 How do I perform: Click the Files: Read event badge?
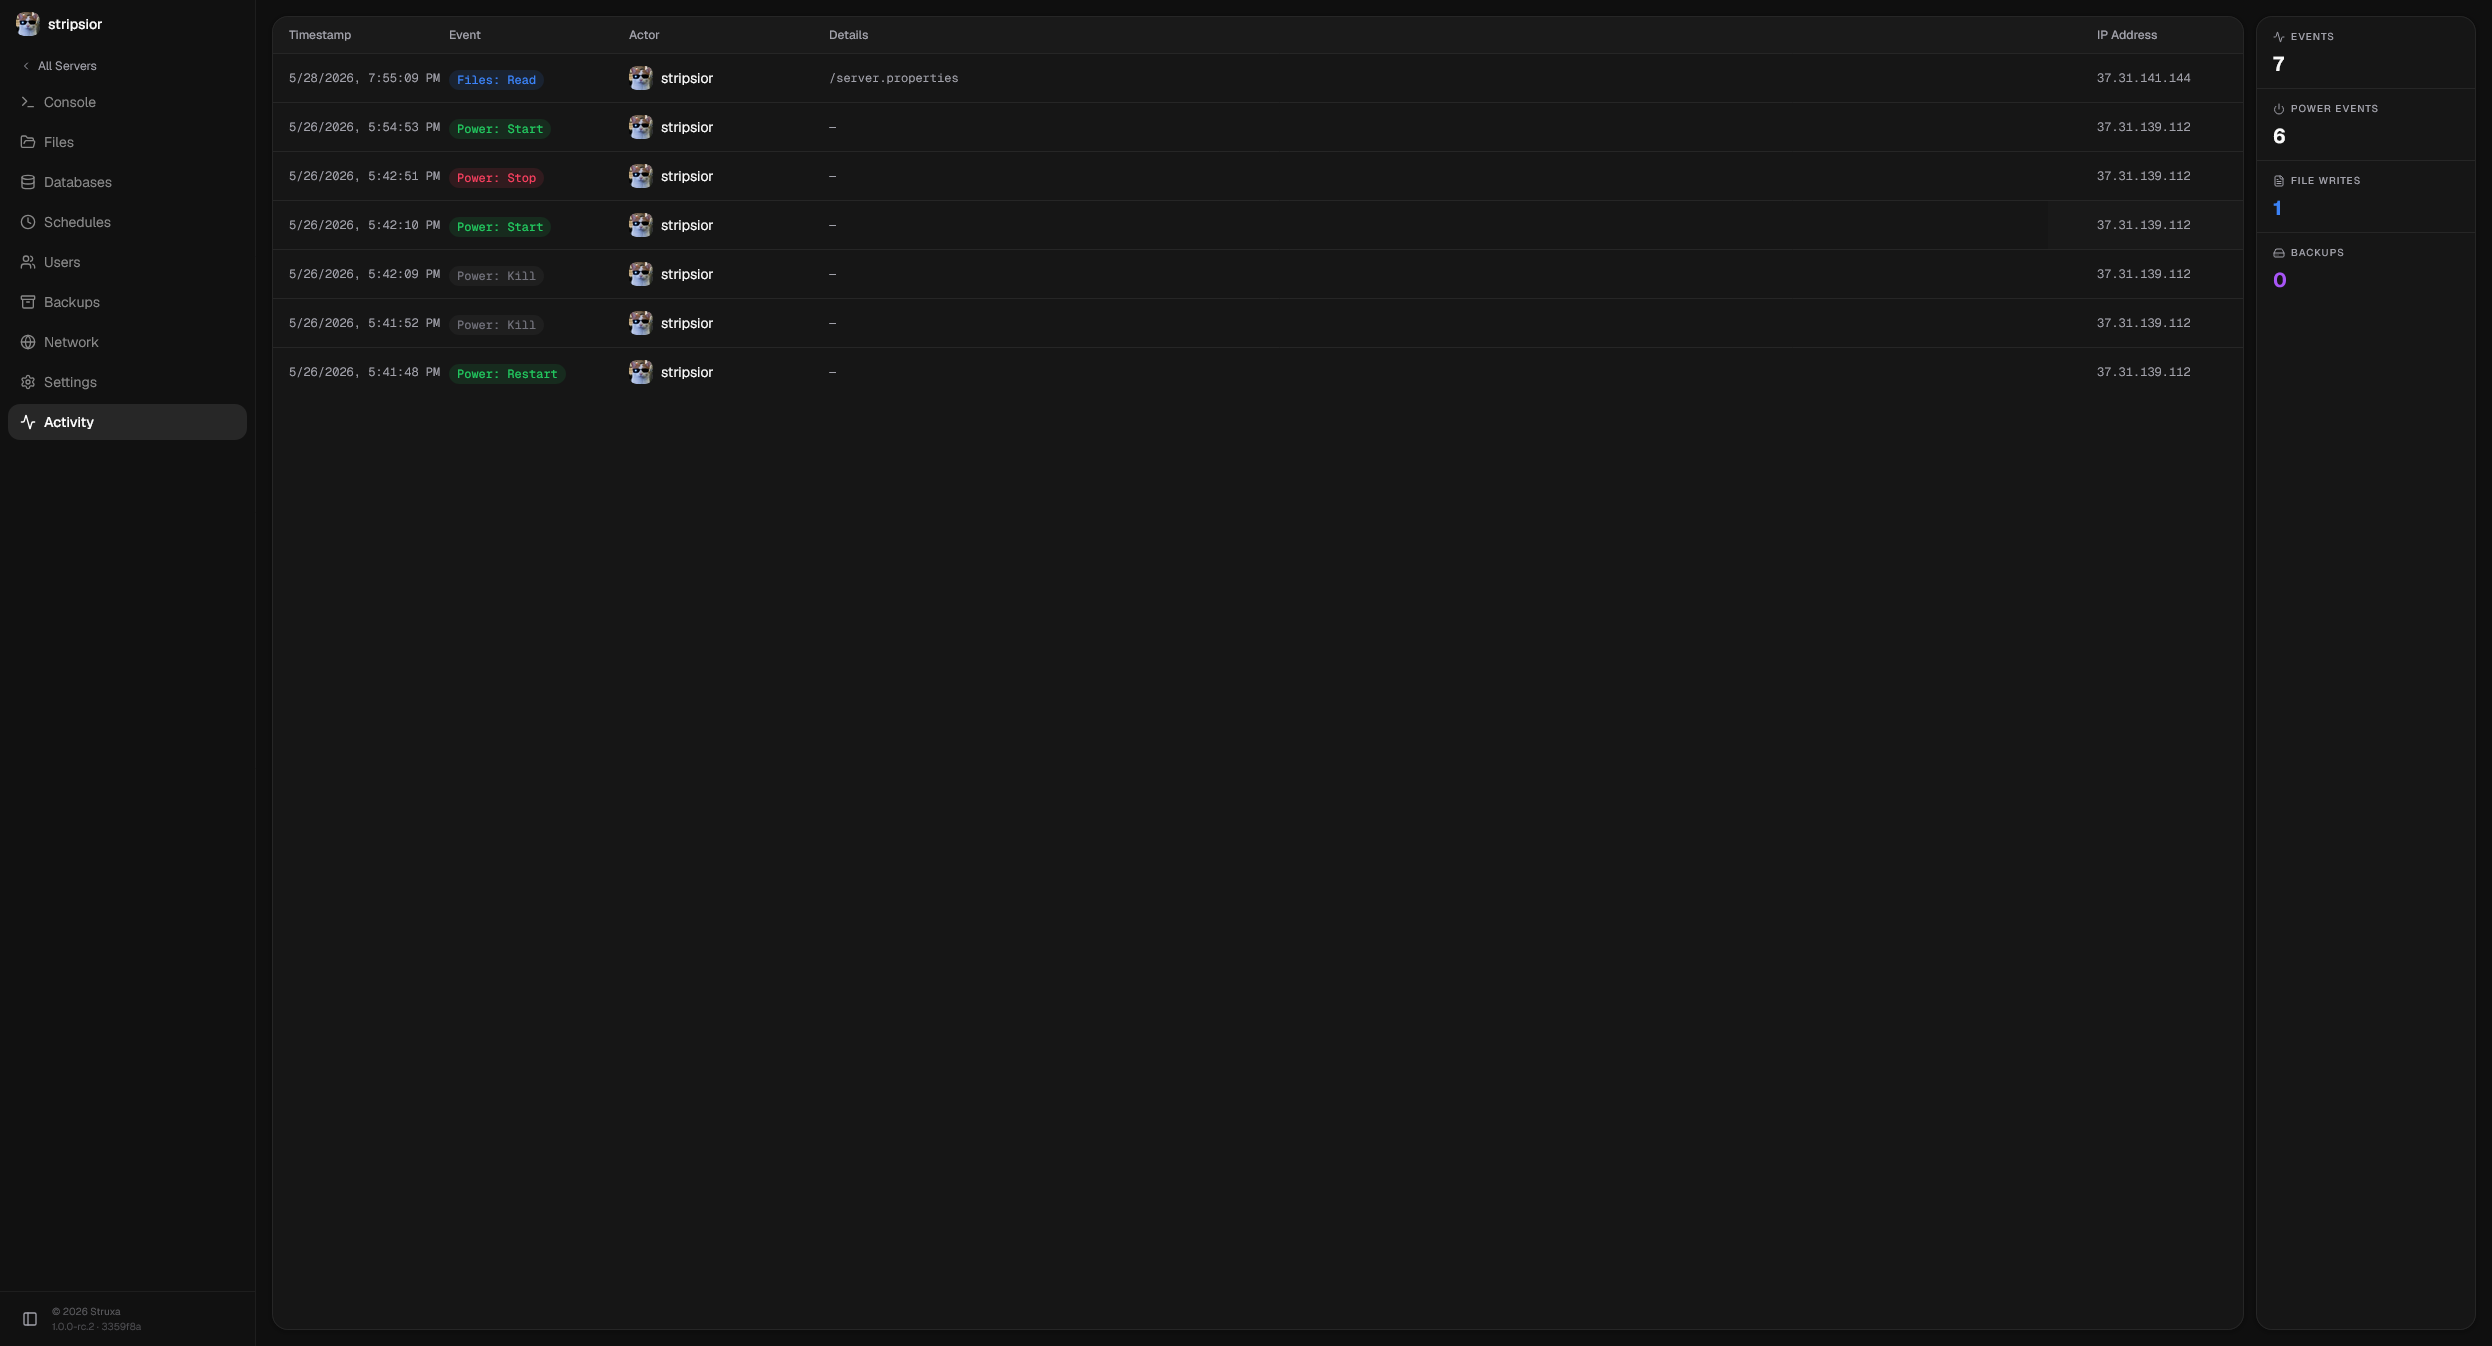coord(496,80)
